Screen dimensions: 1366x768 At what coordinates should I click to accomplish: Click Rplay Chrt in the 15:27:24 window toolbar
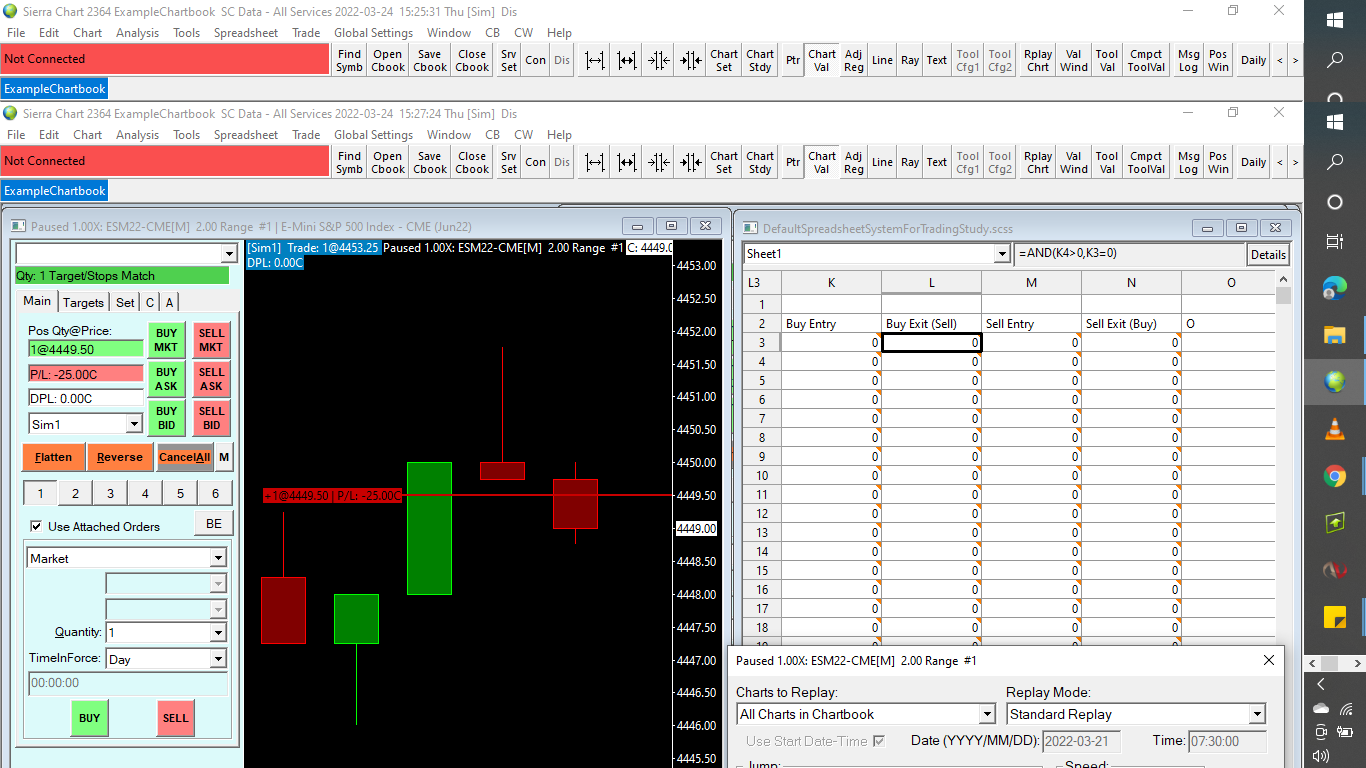pyautogui.click(x=1038, y=162)
